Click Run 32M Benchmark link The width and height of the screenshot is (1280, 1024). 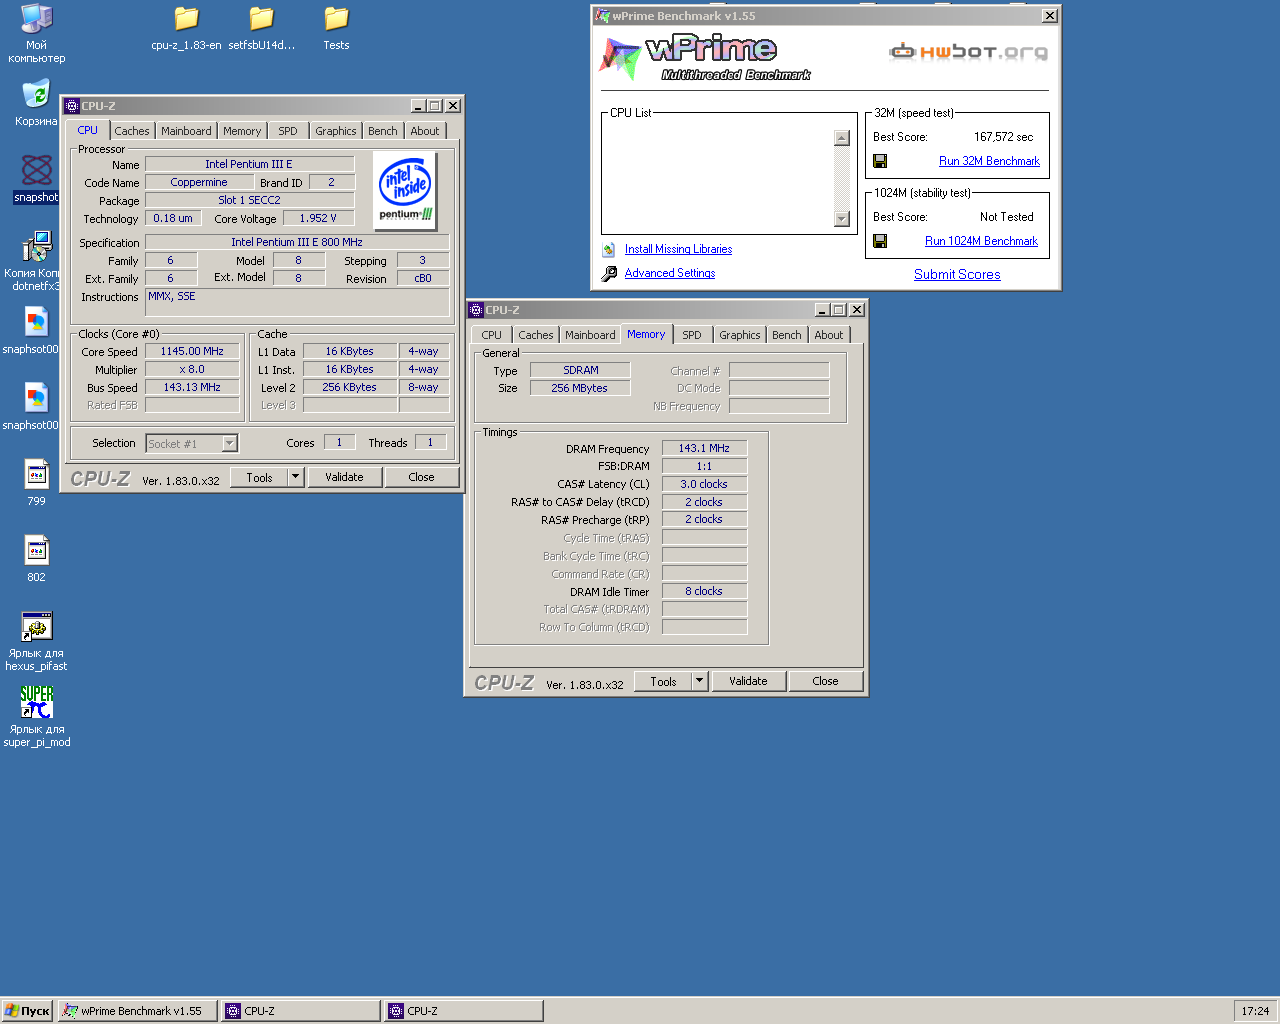[x=989, y=161]
